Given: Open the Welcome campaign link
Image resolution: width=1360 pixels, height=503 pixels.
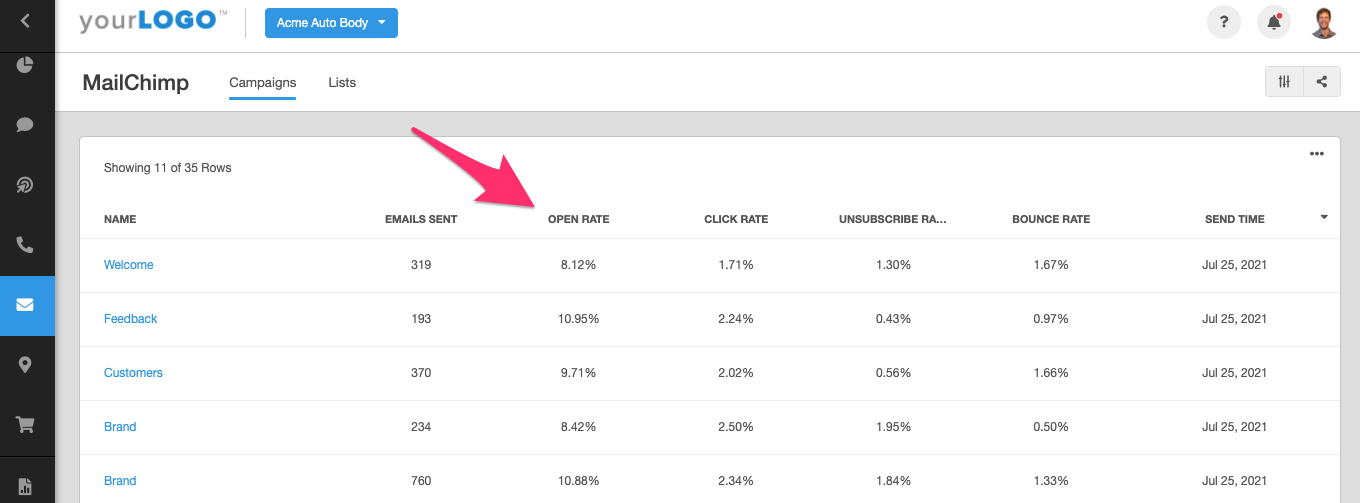Looking at the screenshot, I should pyautogui.click(x=129, y=265).
